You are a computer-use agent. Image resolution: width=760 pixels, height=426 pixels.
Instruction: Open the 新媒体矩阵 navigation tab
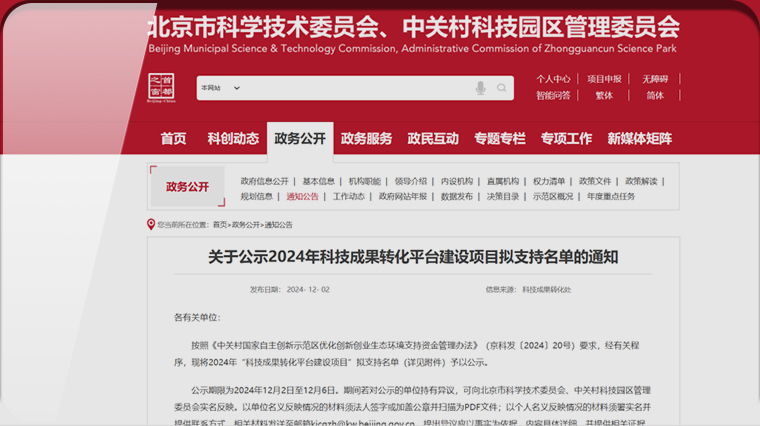pos(639,139)
